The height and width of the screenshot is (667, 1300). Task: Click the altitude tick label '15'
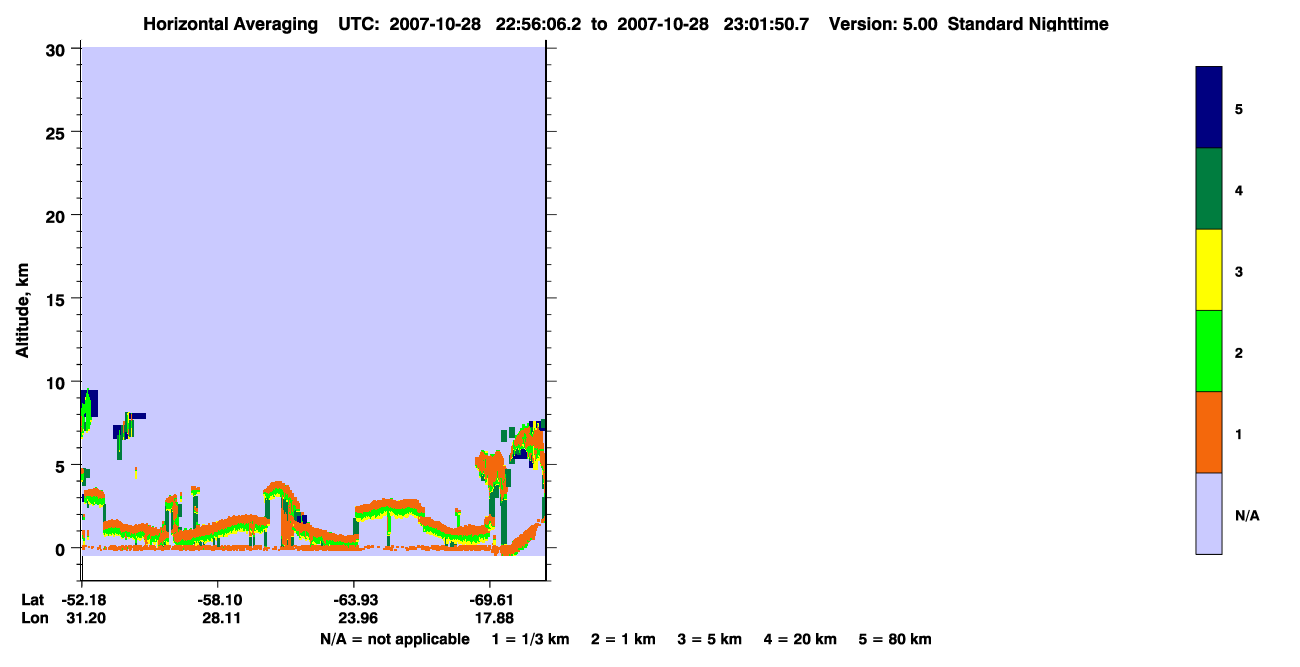[x=58, y=299]
